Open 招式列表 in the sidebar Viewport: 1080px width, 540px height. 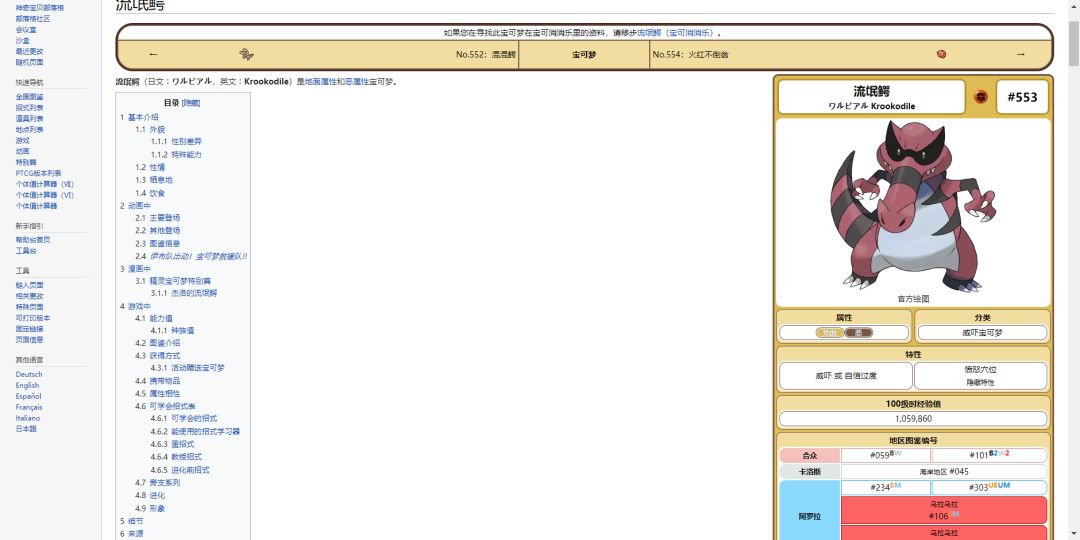pos(30,108)
